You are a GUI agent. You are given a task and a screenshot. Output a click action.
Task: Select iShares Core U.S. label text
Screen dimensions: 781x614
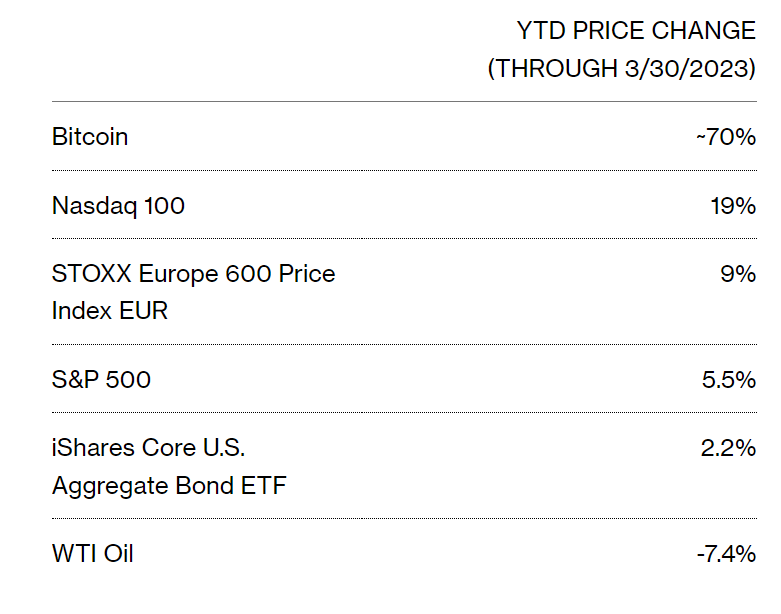tap(148, 447)
